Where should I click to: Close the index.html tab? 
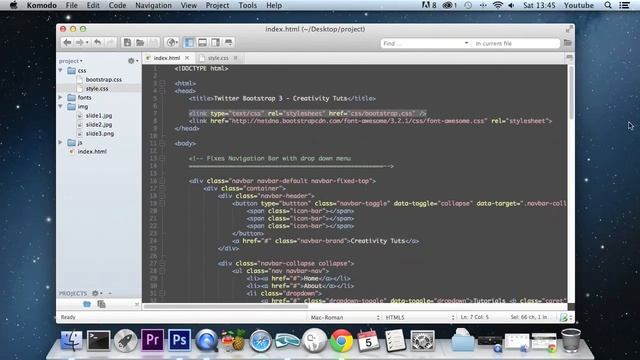click(x=187, y=58)
